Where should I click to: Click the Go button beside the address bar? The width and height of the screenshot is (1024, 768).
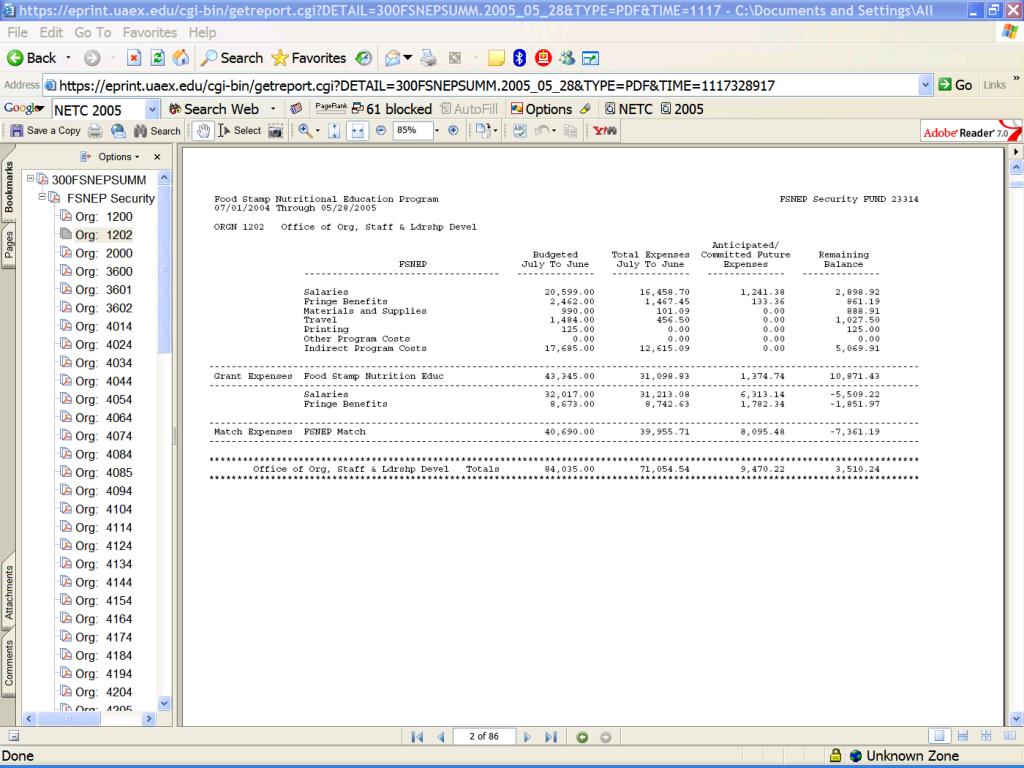957,85
